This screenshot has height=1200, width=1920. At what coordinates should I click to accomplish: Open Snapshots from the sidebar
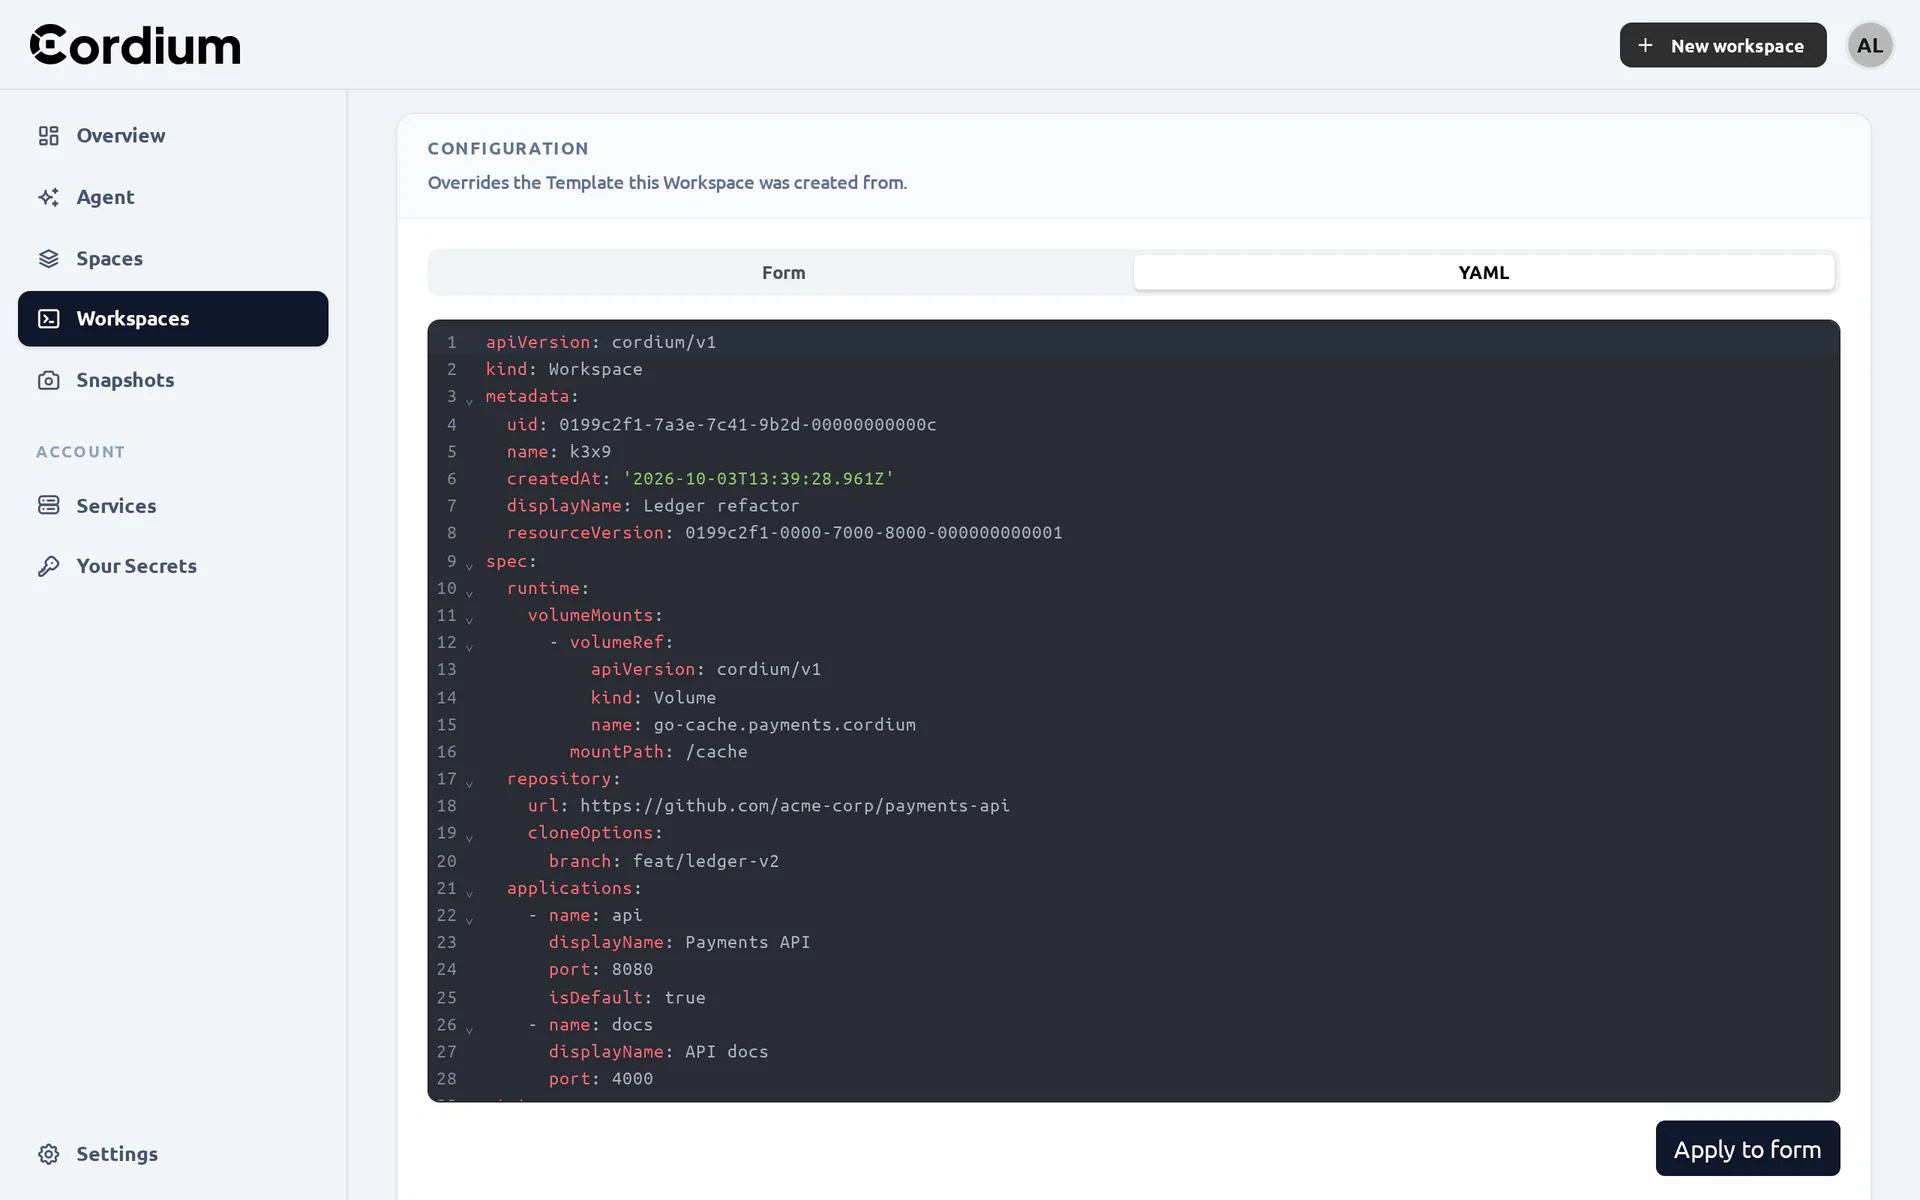pyautogui.click(x=173, y=380)
